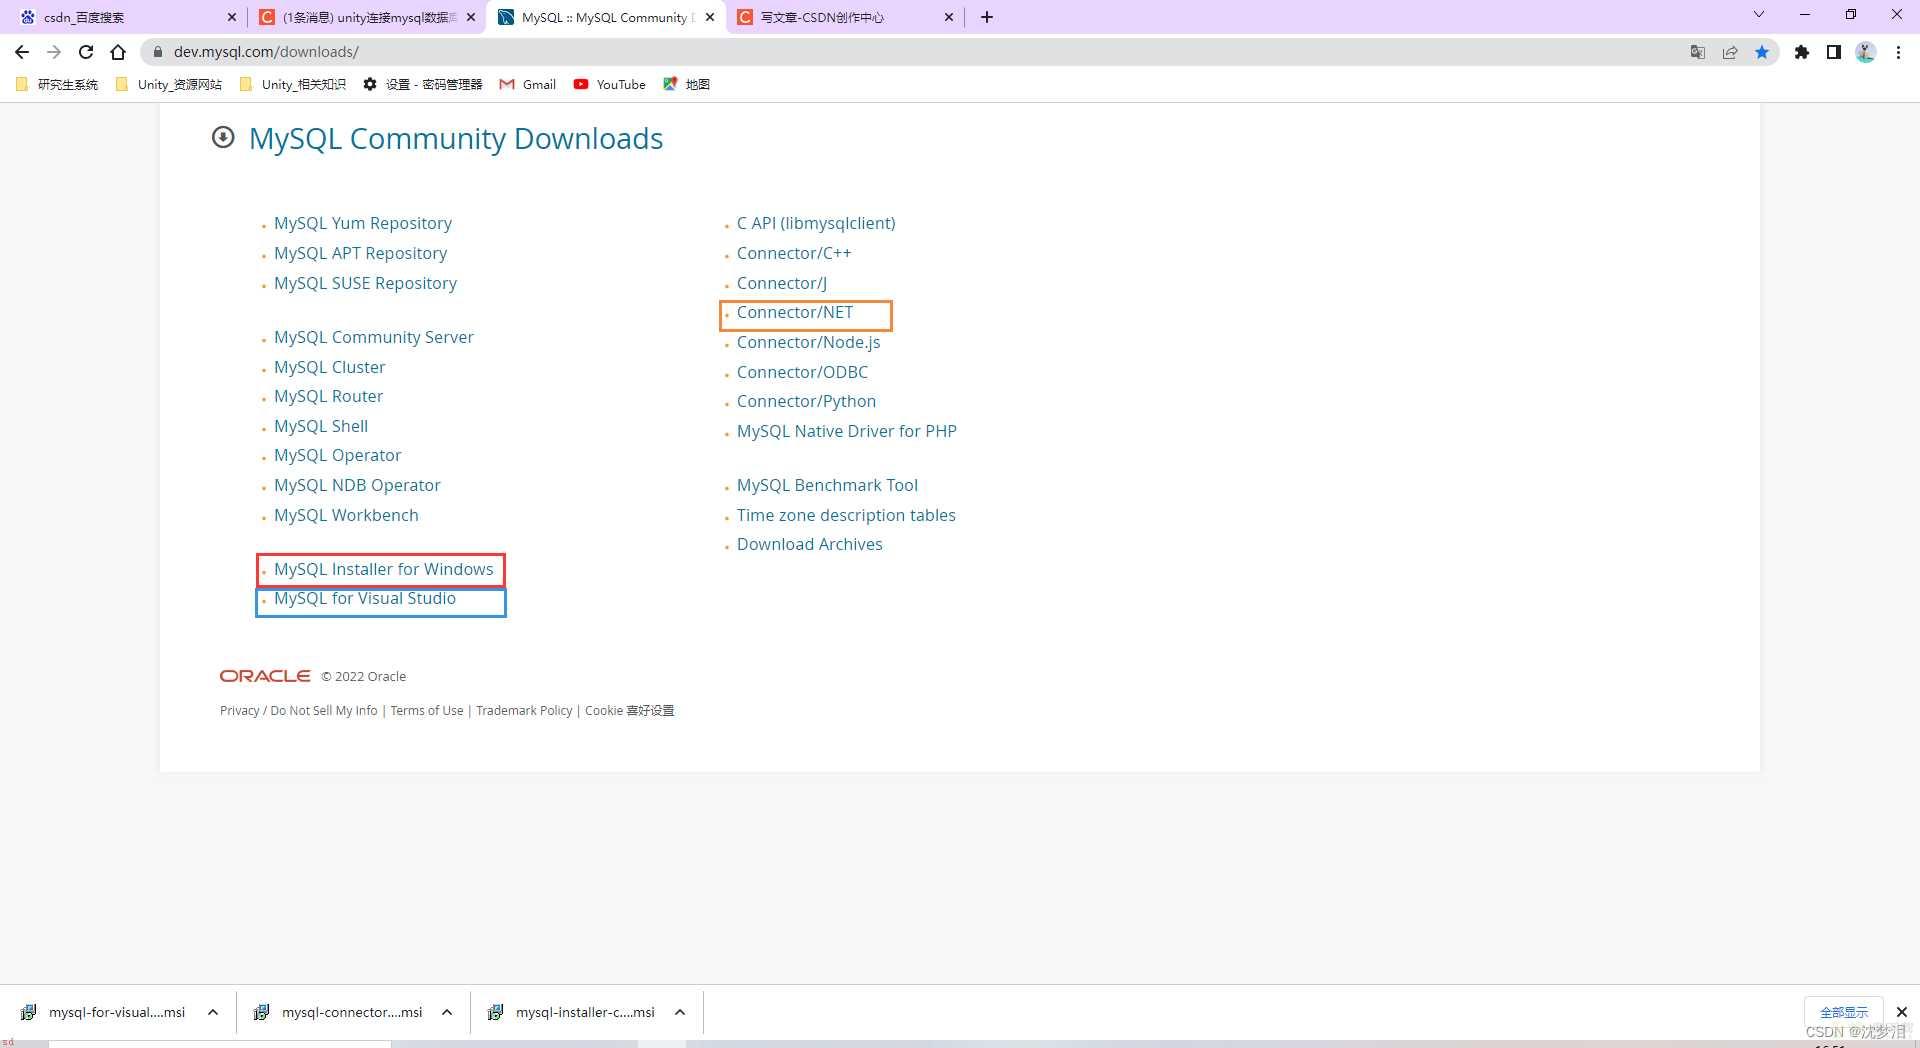Open the Unity_资源网站 bookmark folder
The image size is (1920, 1048).
tap(169, 85)
